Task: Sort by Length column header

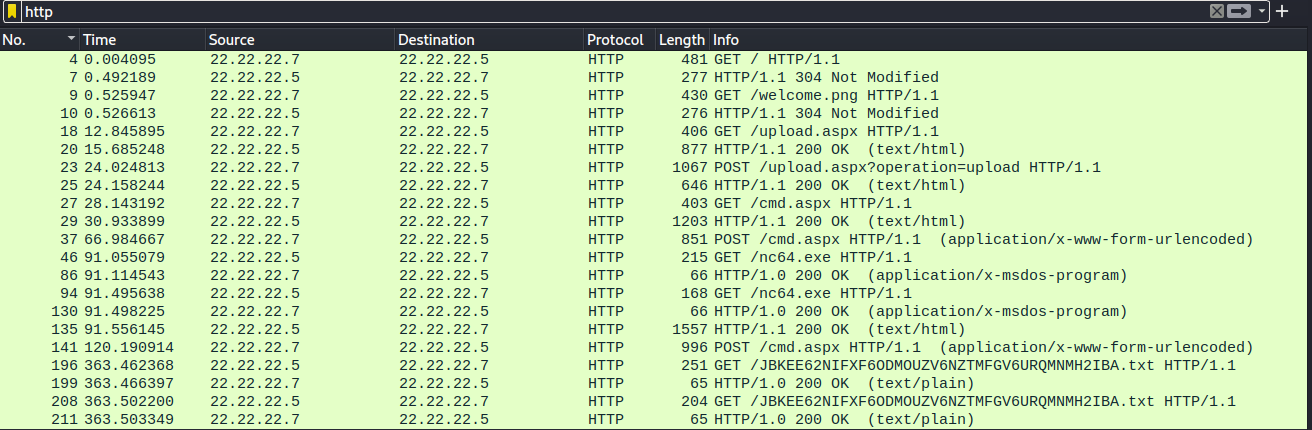Action: pyautogui.click(x=681, y=40)
